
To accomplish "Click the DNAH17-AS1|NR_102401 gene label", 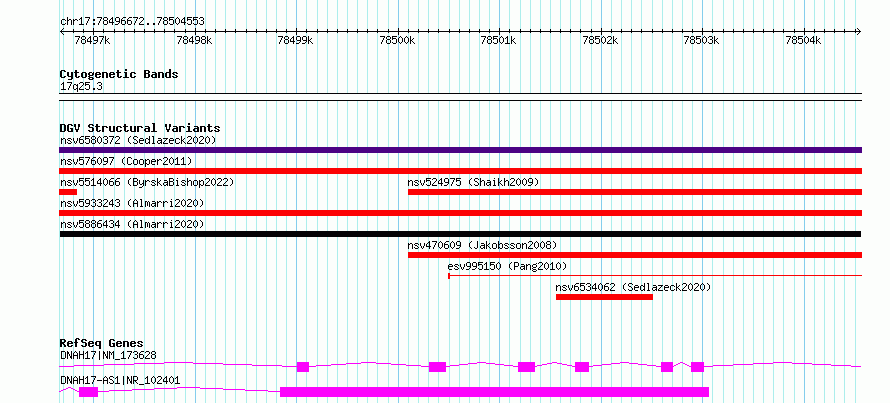I will click(x=120, y=380).
